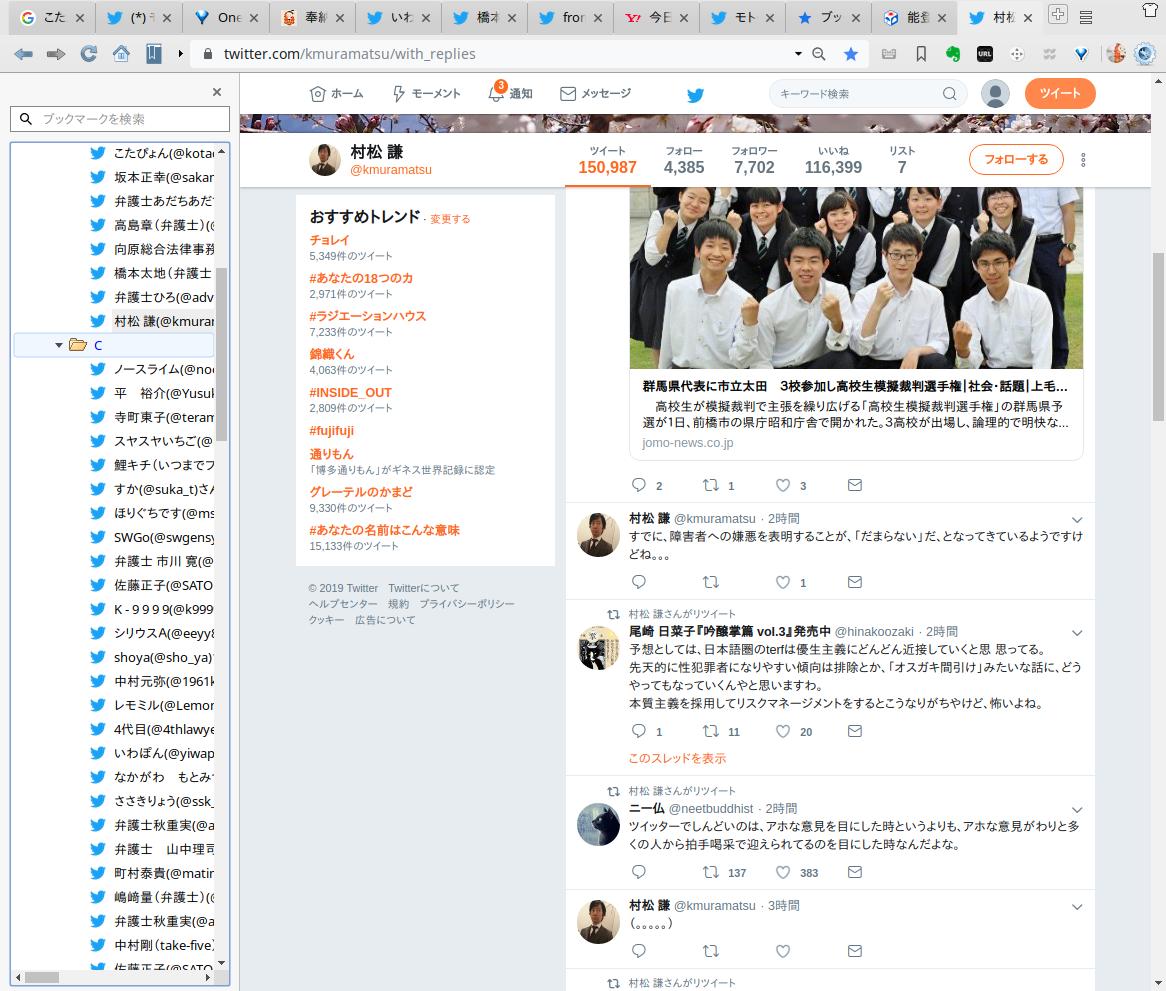1166x991 pixels.
Task: Close the bookmarks sidebar with X
Action: 217,92
